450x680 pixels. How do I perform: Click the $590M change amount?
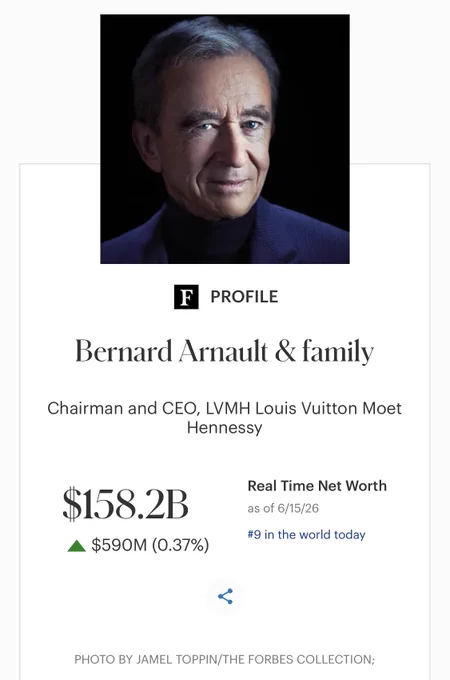(x=119, y=545)
